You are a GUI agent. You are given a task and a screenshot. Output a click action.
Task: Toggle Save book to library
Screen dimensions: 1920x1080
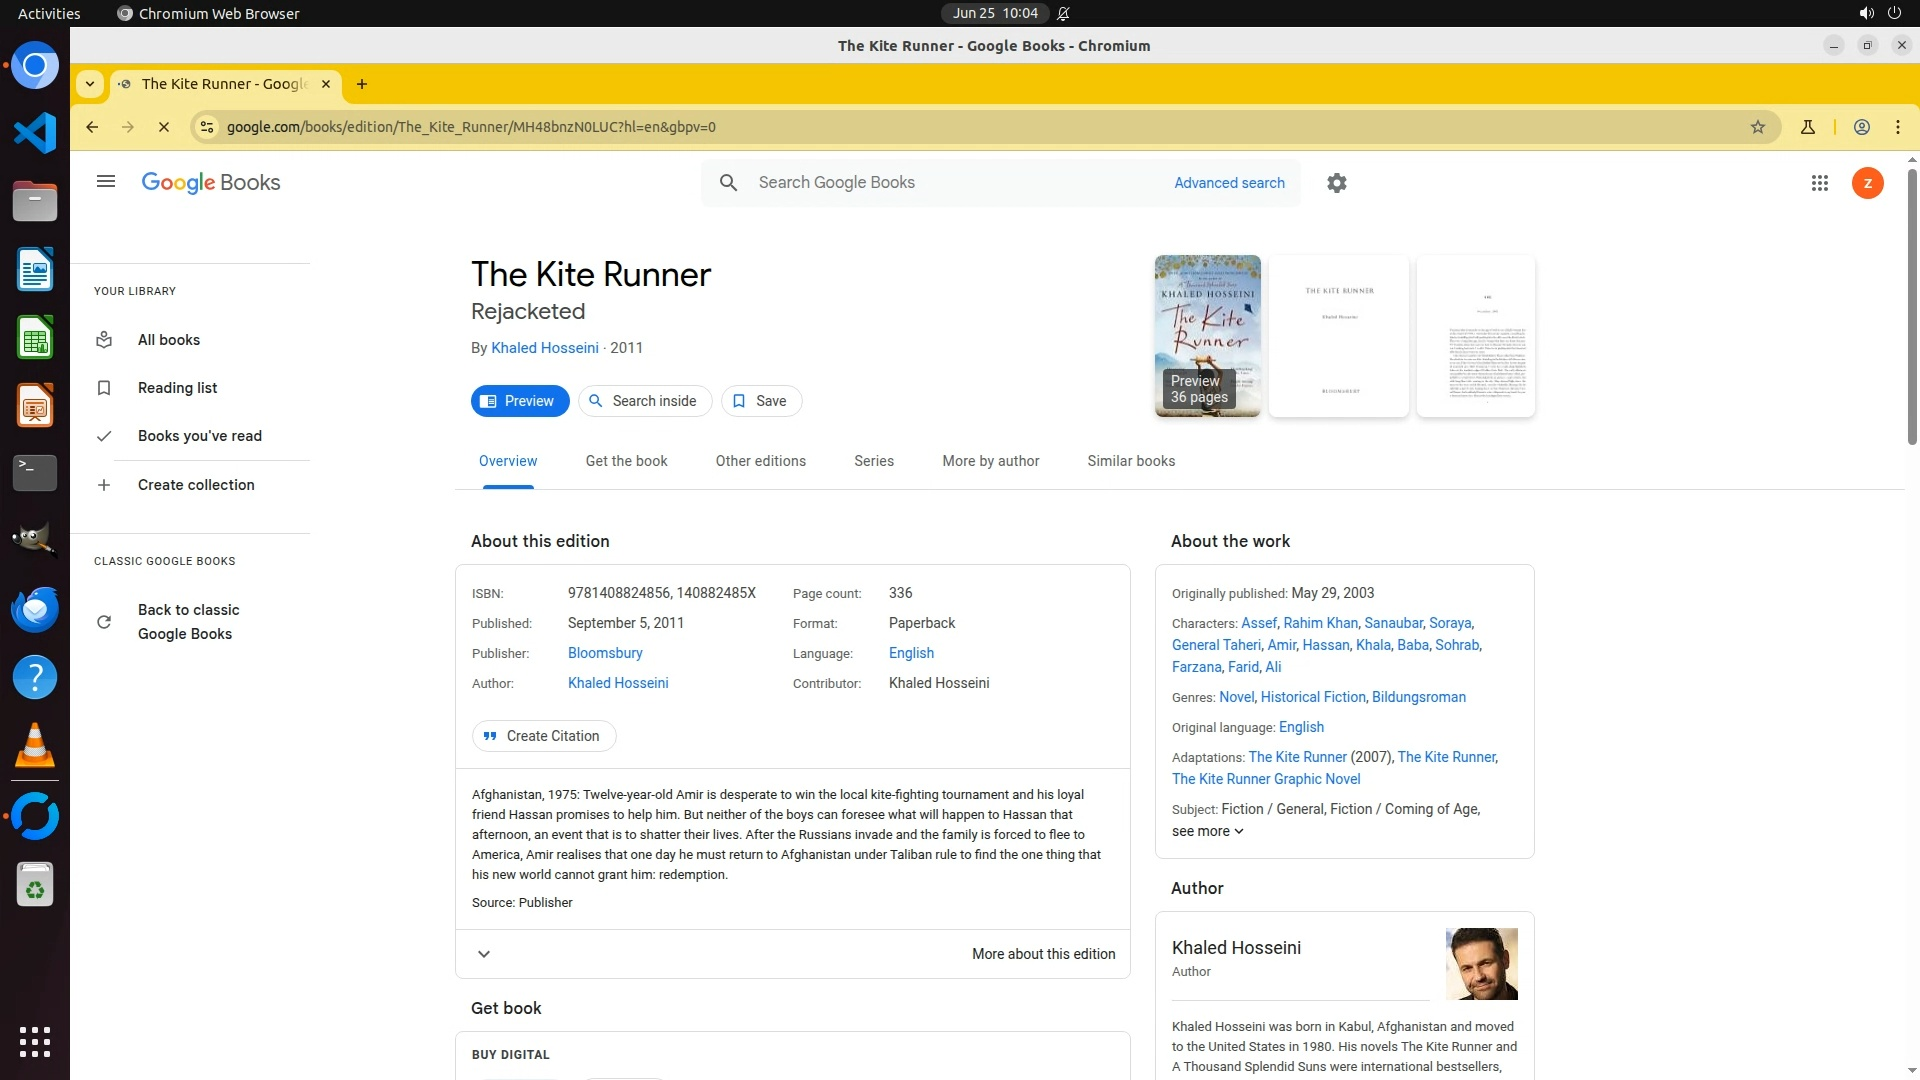(x=761, y=401)
